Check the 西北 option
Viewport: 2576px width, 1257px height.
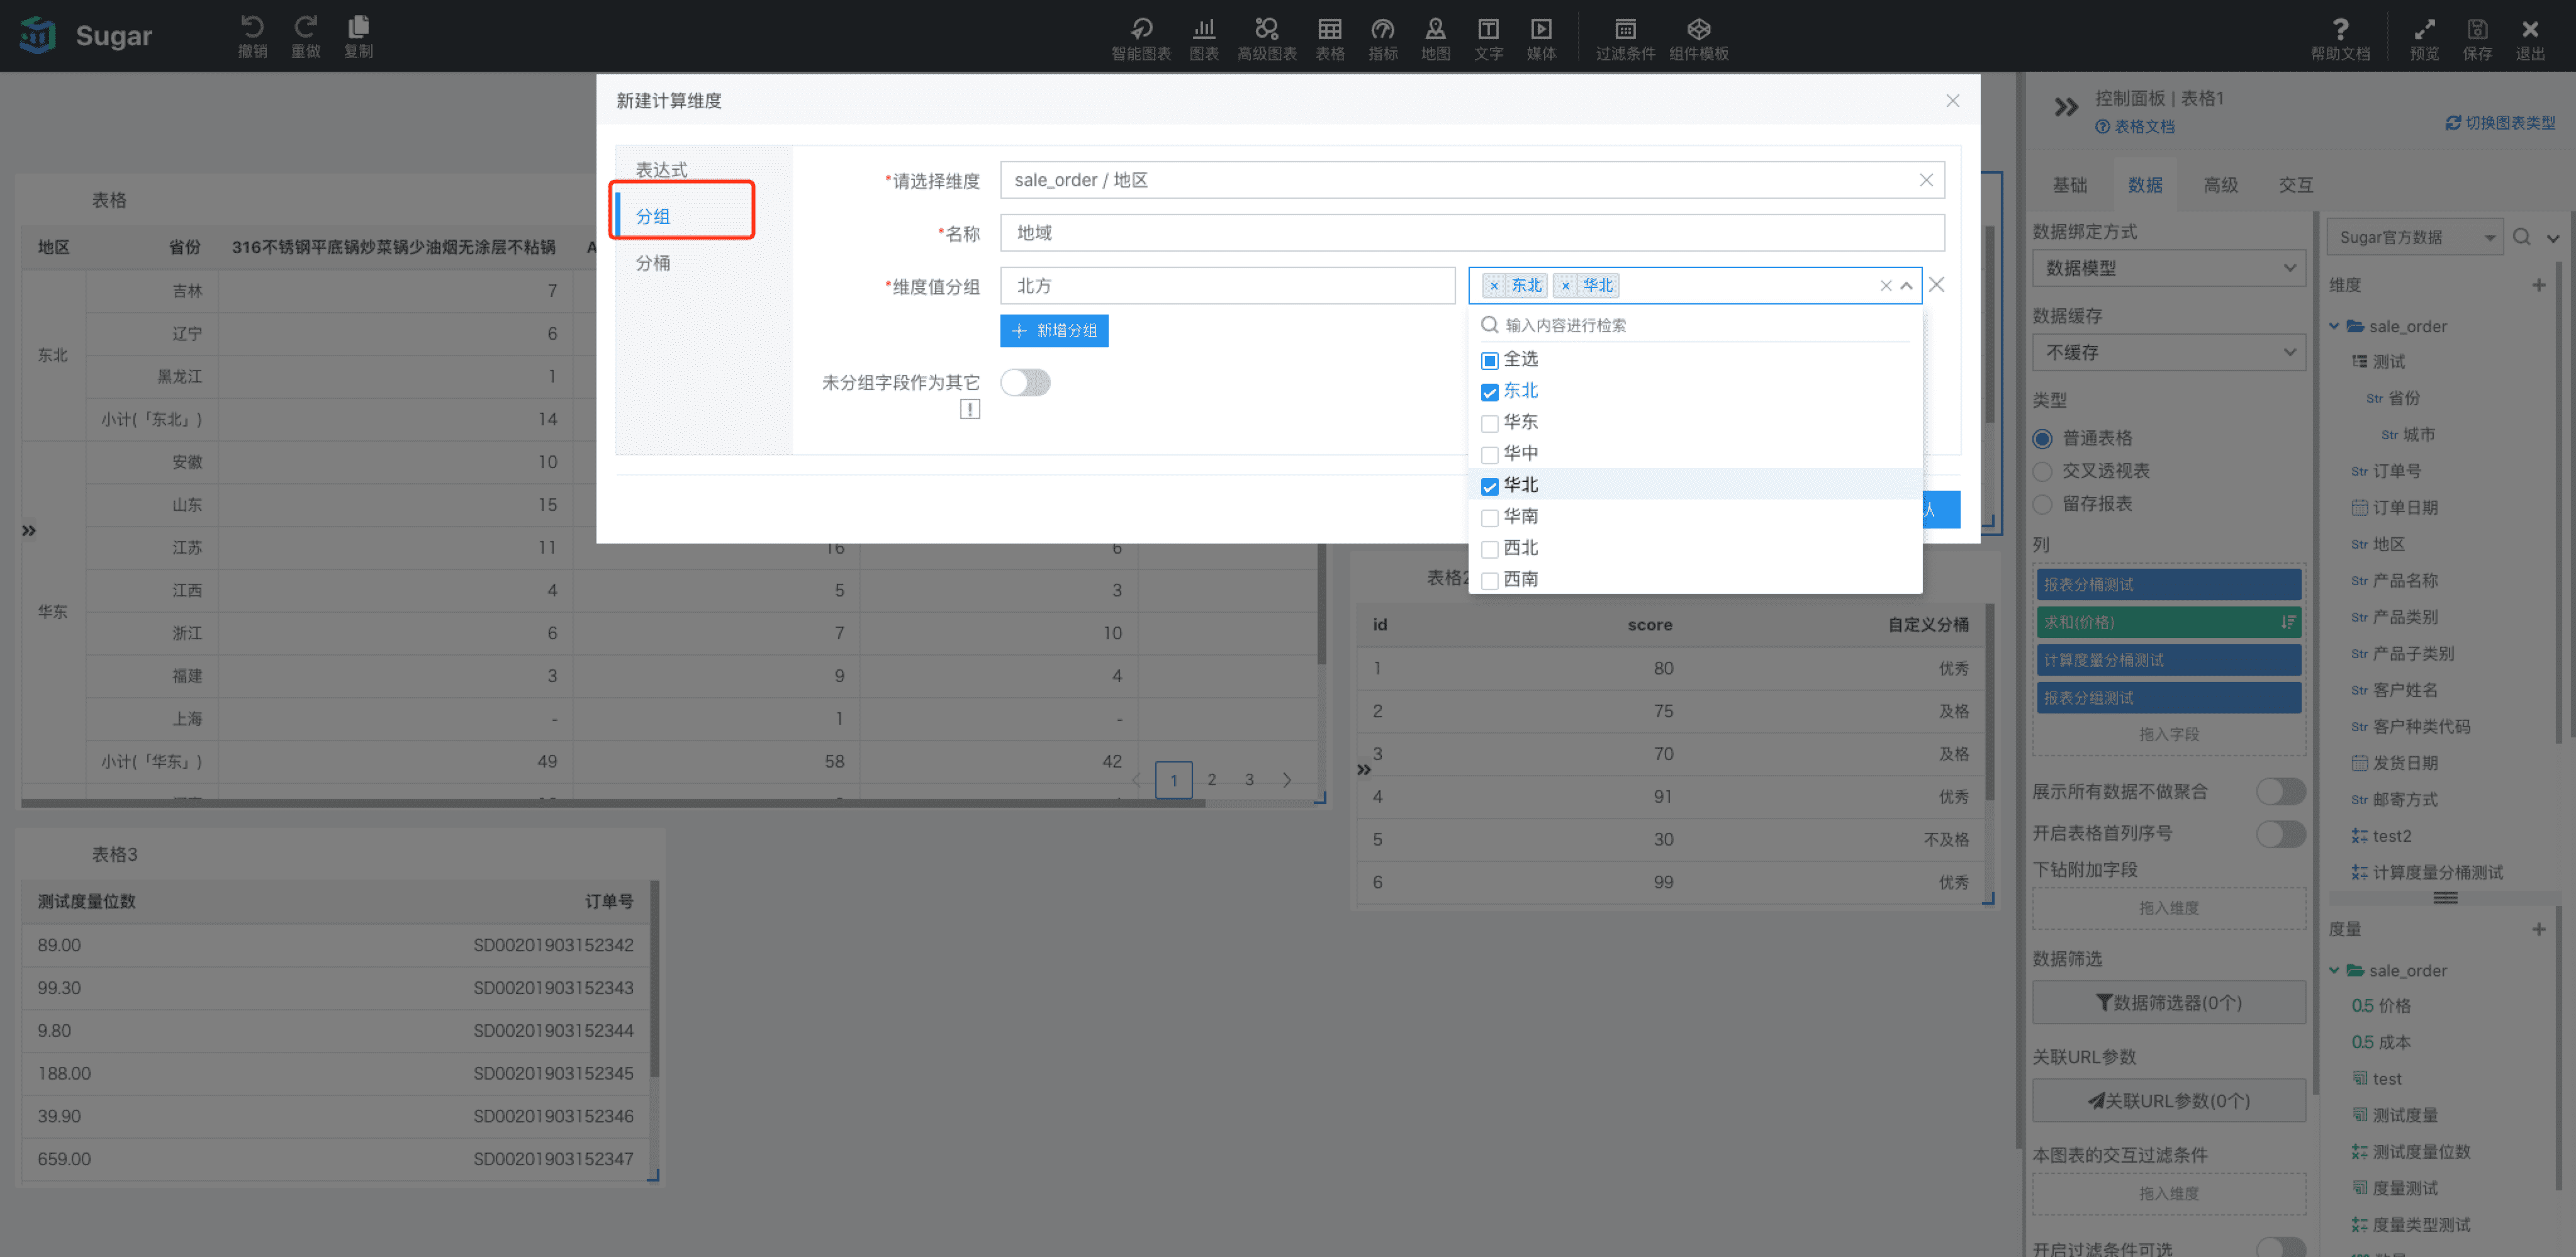[x=1490, y=549]
